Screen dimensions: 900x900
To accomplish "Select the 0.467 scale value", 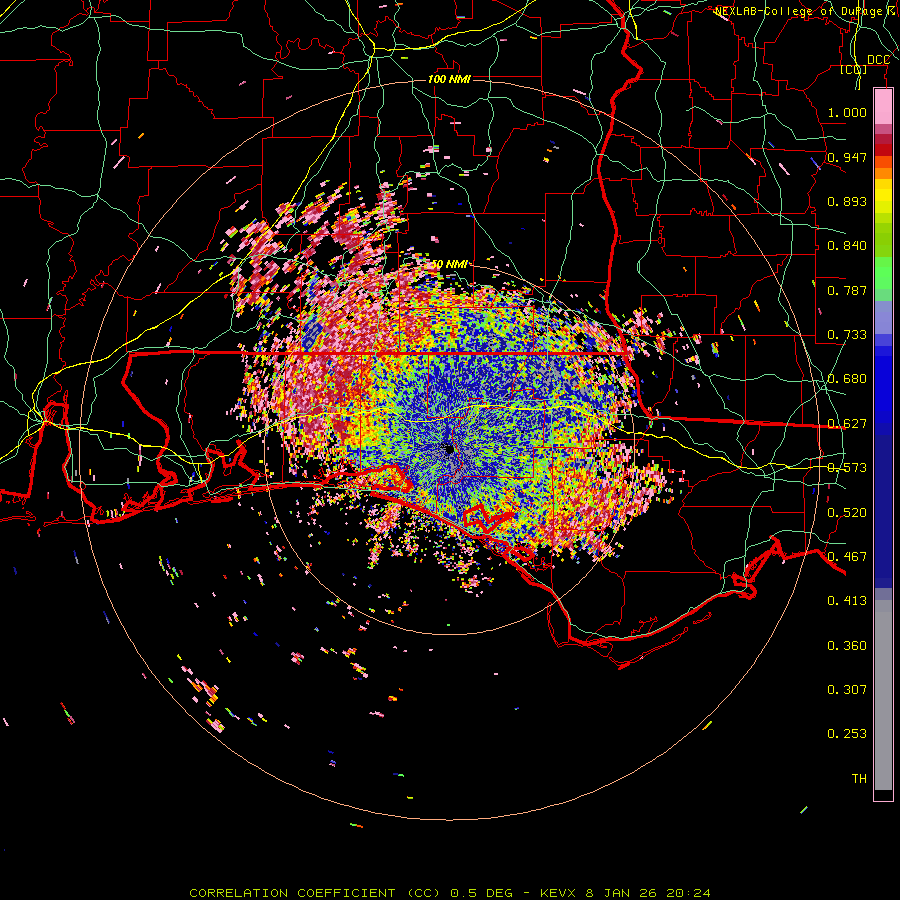I will (x=847, y=557).
